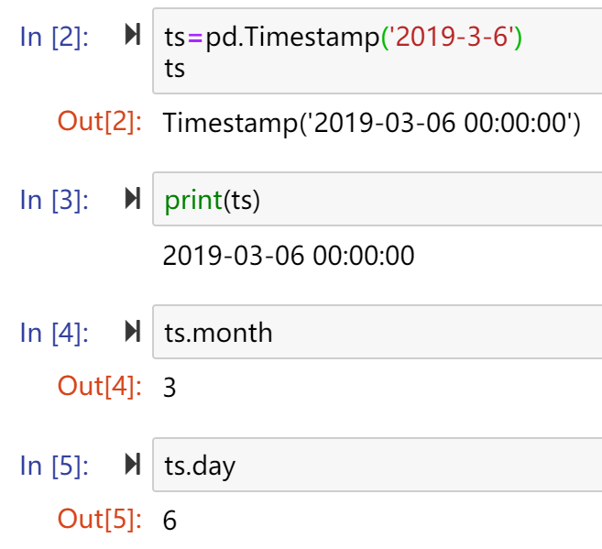This screenshot has height=549, width=602.
Task: Run cell In [3] with its run icon
Action: pyautogui.click(x=133, y=198)
